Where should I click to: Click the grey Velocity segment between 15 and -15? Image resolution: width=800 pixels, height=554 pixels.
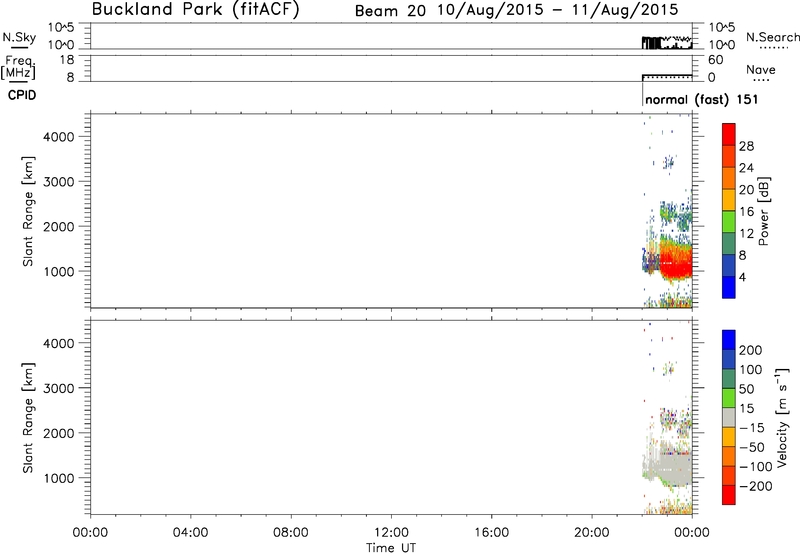[x=729, y=417]
